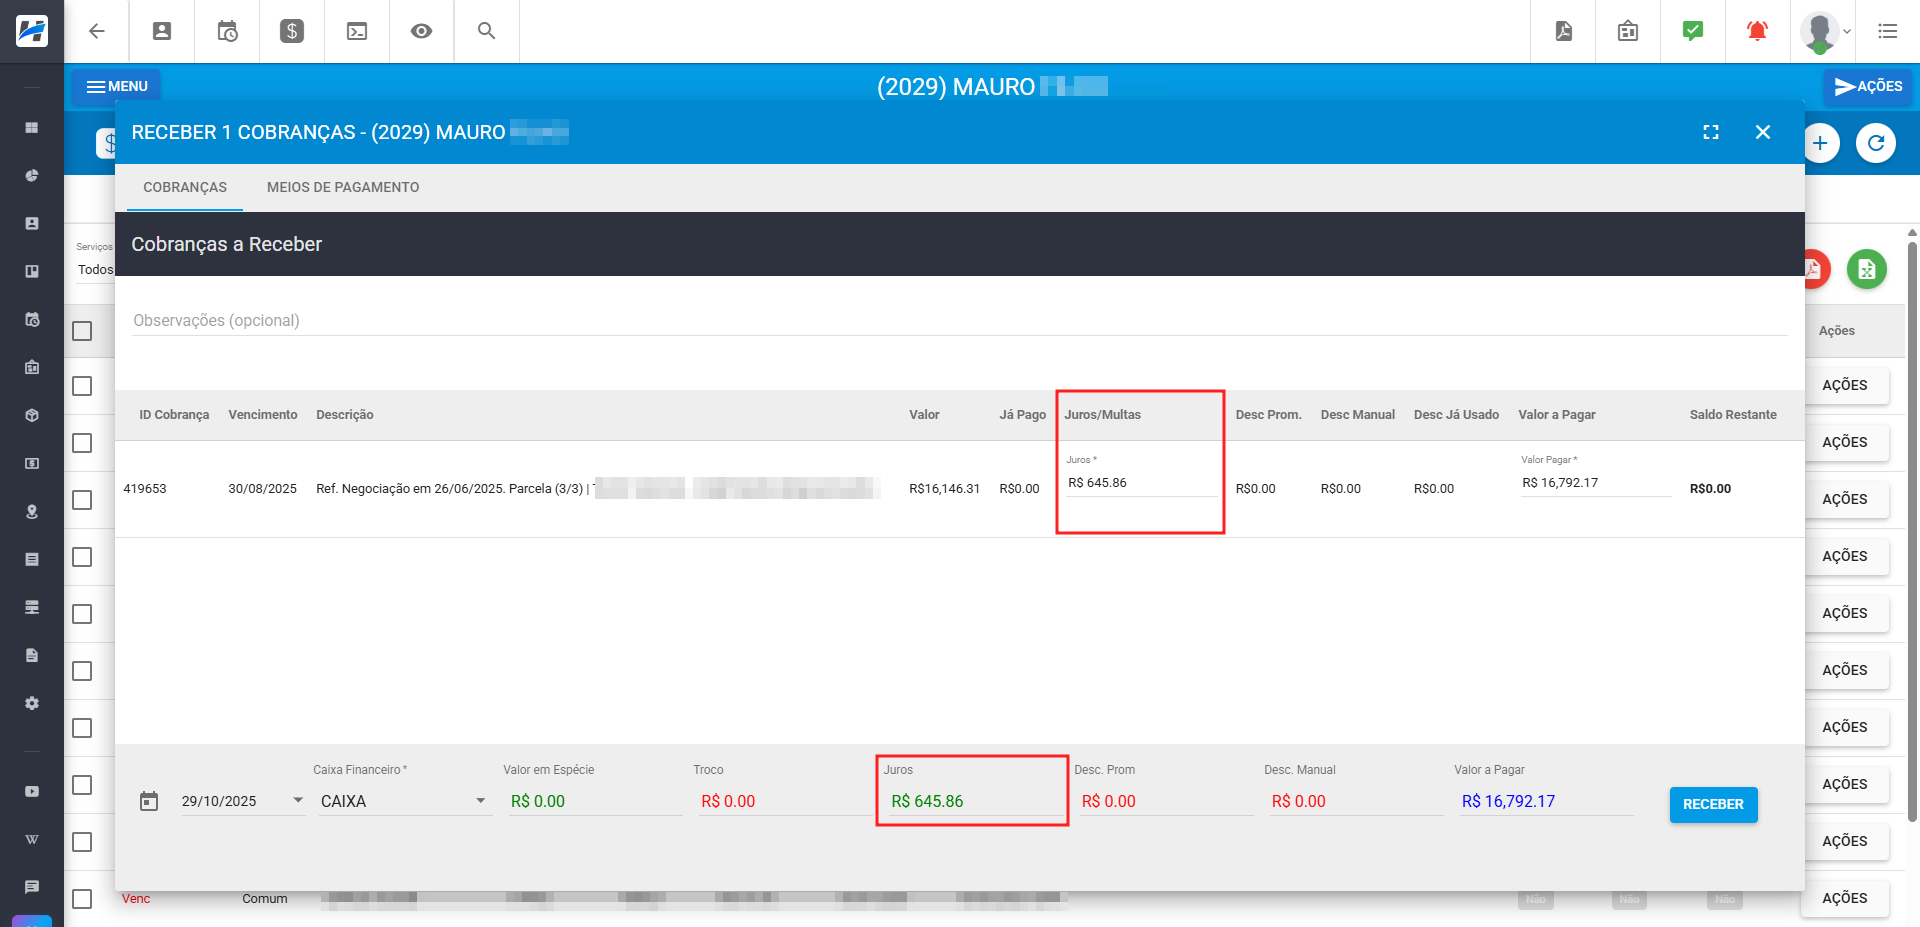Screen dimensions: 1920x927
Task: Open the list menu icon far right
Action: pyautogui.click(x=1888, y=31)
